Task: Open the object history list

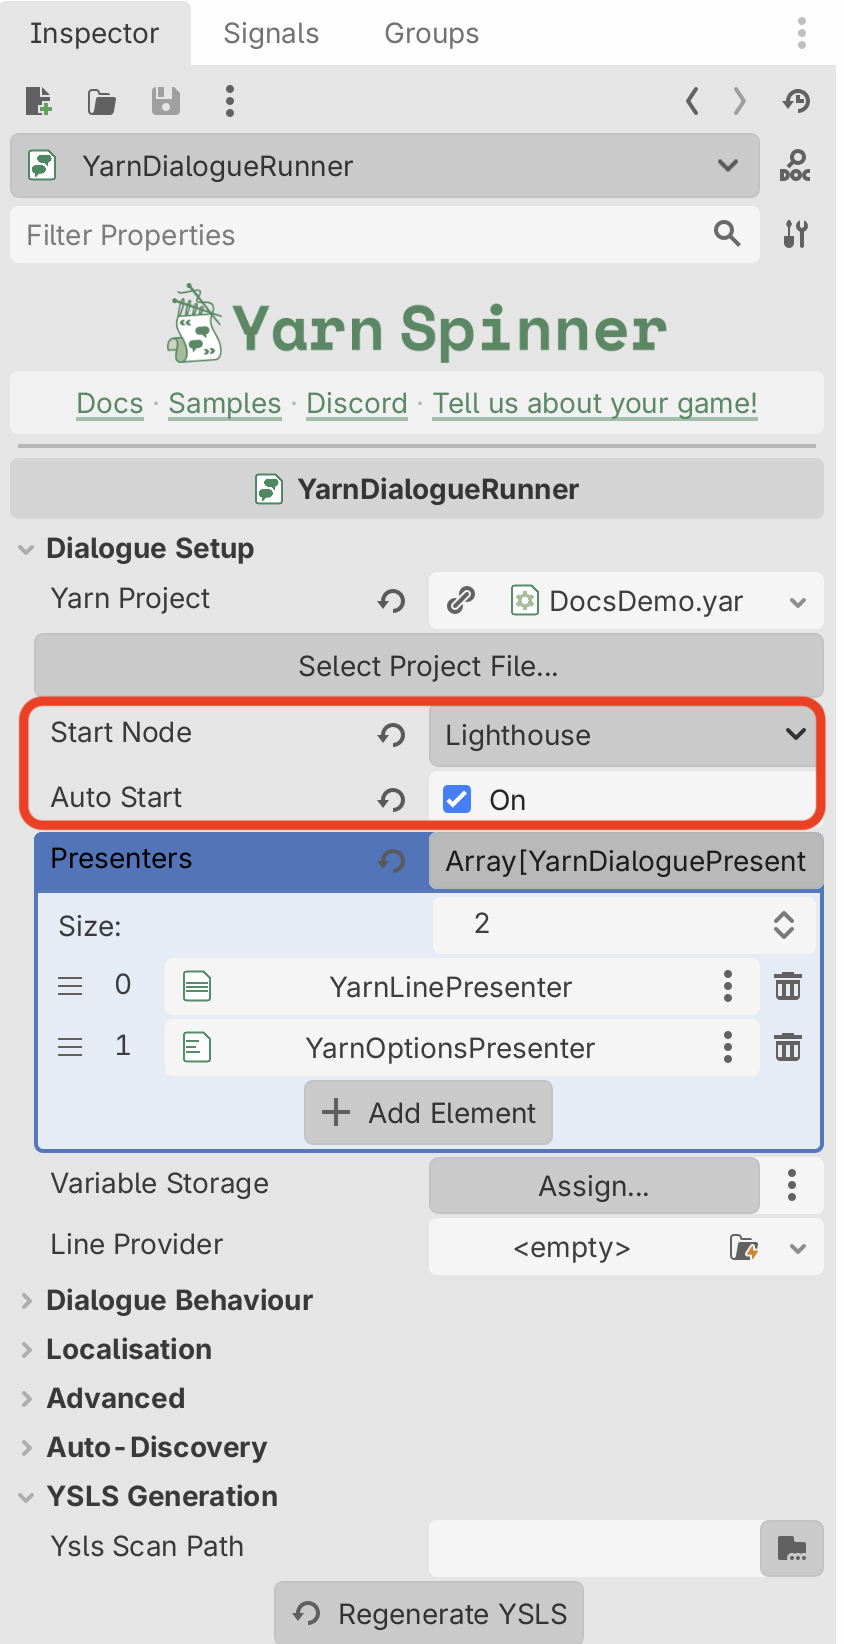Action: (x=796, y=101)
